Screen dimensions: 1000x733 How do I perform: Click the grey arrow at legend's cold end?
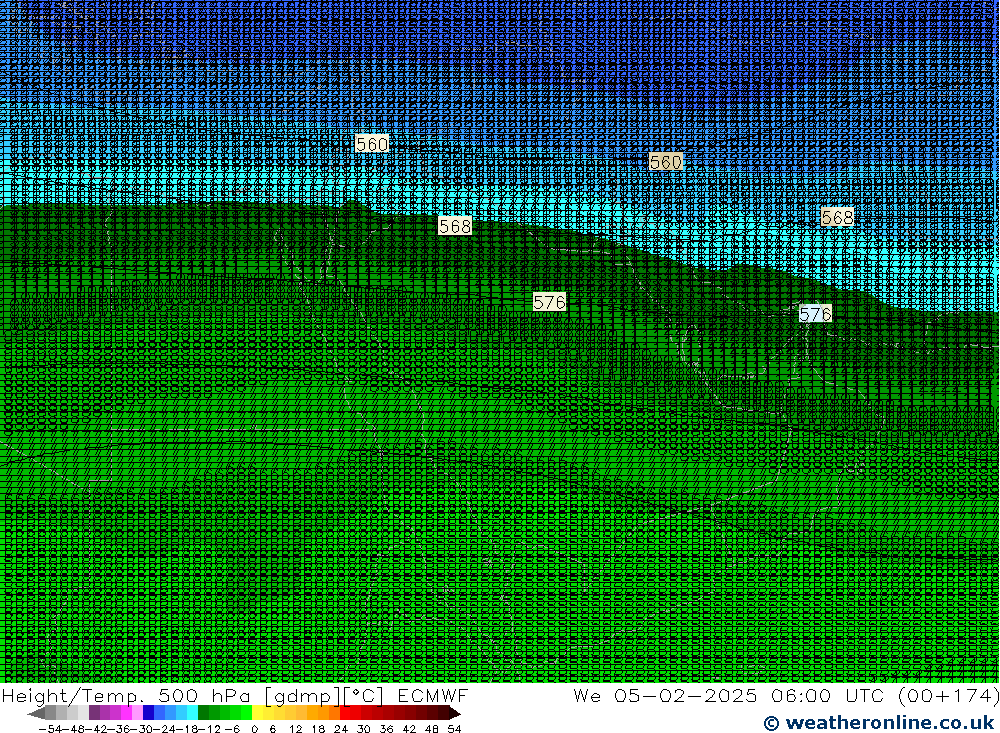pos(36,713)
